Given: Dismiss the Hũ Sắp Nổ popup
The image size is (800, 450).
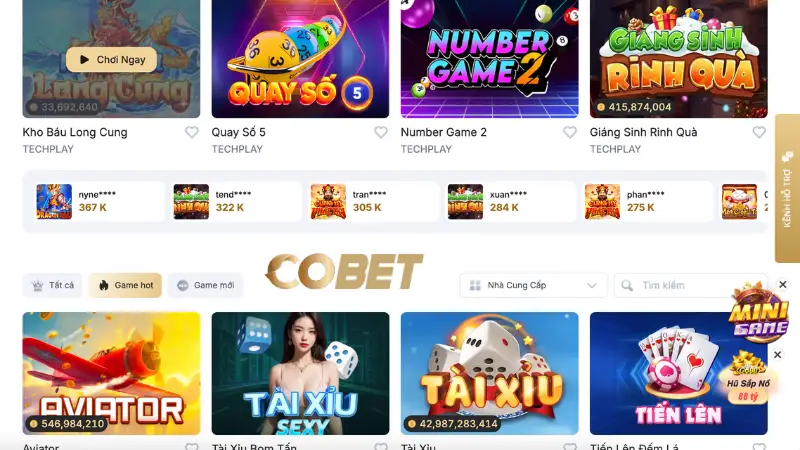Looking at the screenshot, I should (778, 354).
